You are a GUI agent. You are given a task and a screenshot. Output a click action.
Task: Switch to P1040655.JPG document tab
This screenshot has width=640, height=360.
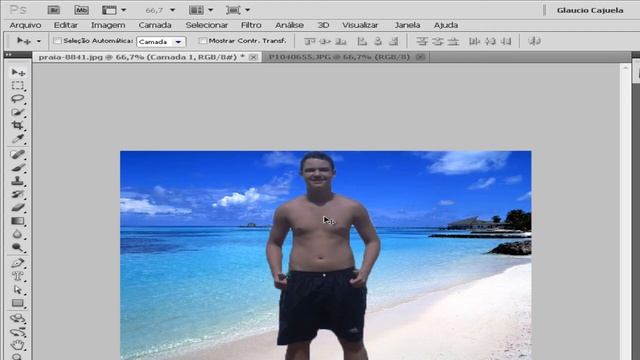click(x=339, y=57)
